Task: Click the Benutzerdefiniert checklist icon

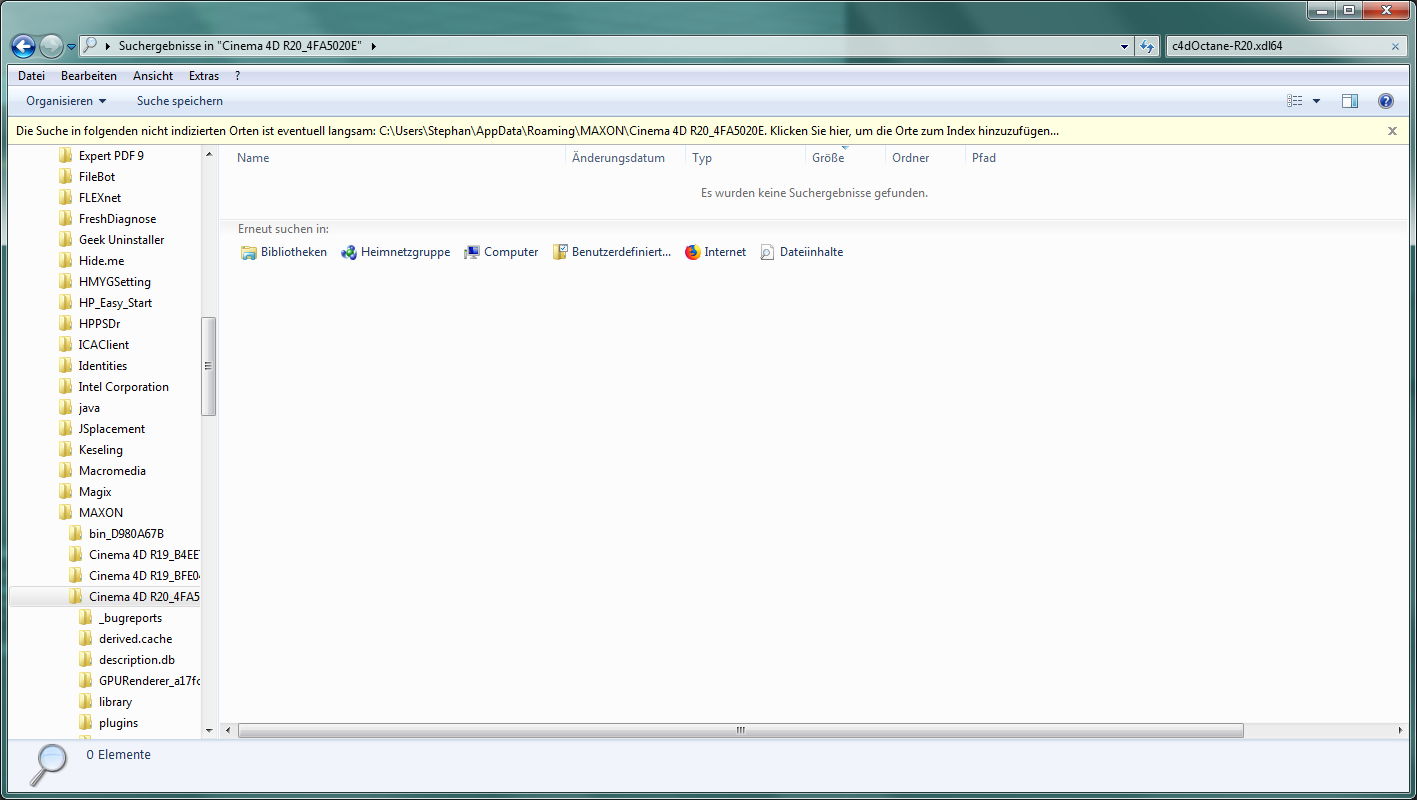Action: (x=561, y=252)
